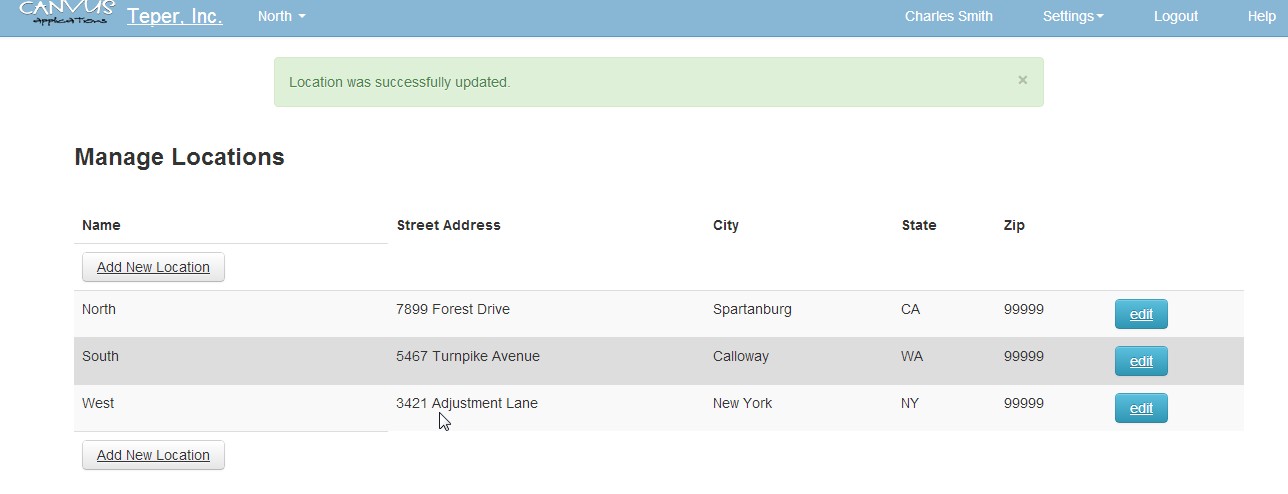Click the bottom Add New Location button
This screenshot has height=494, width=1288.
[153, 455]
